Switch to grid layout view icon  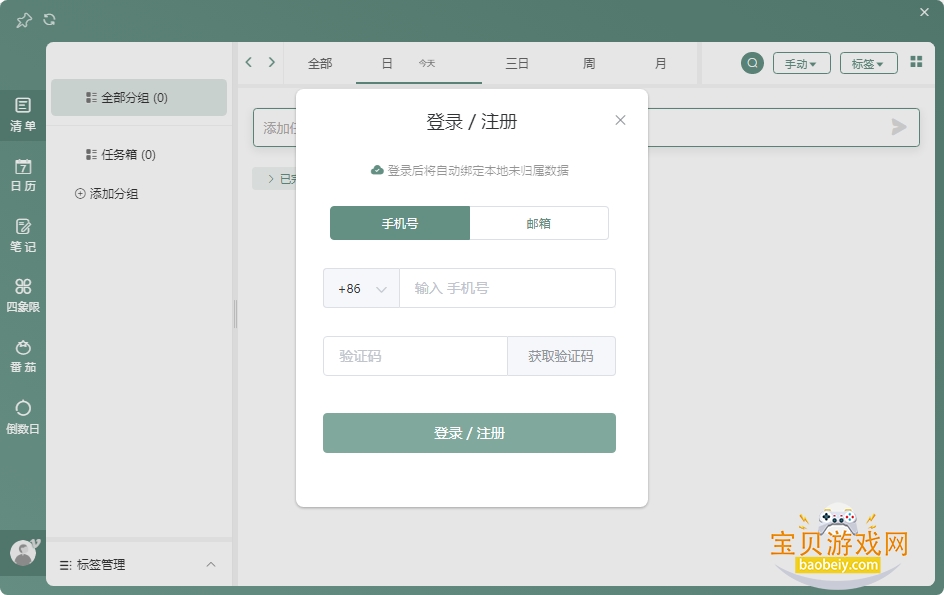[x=916, y=61]
